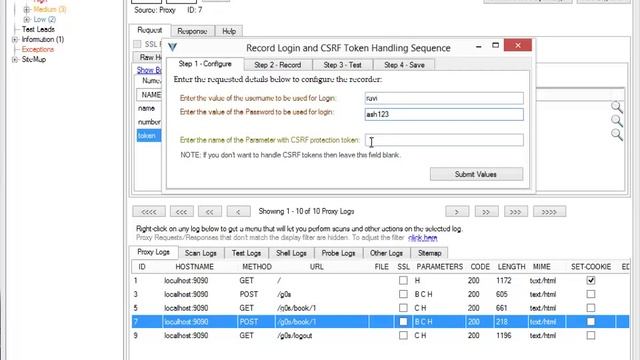Viewport: 640px width, 360px height.
Task: Click the METHOD column header
Action: click(257, 267)
